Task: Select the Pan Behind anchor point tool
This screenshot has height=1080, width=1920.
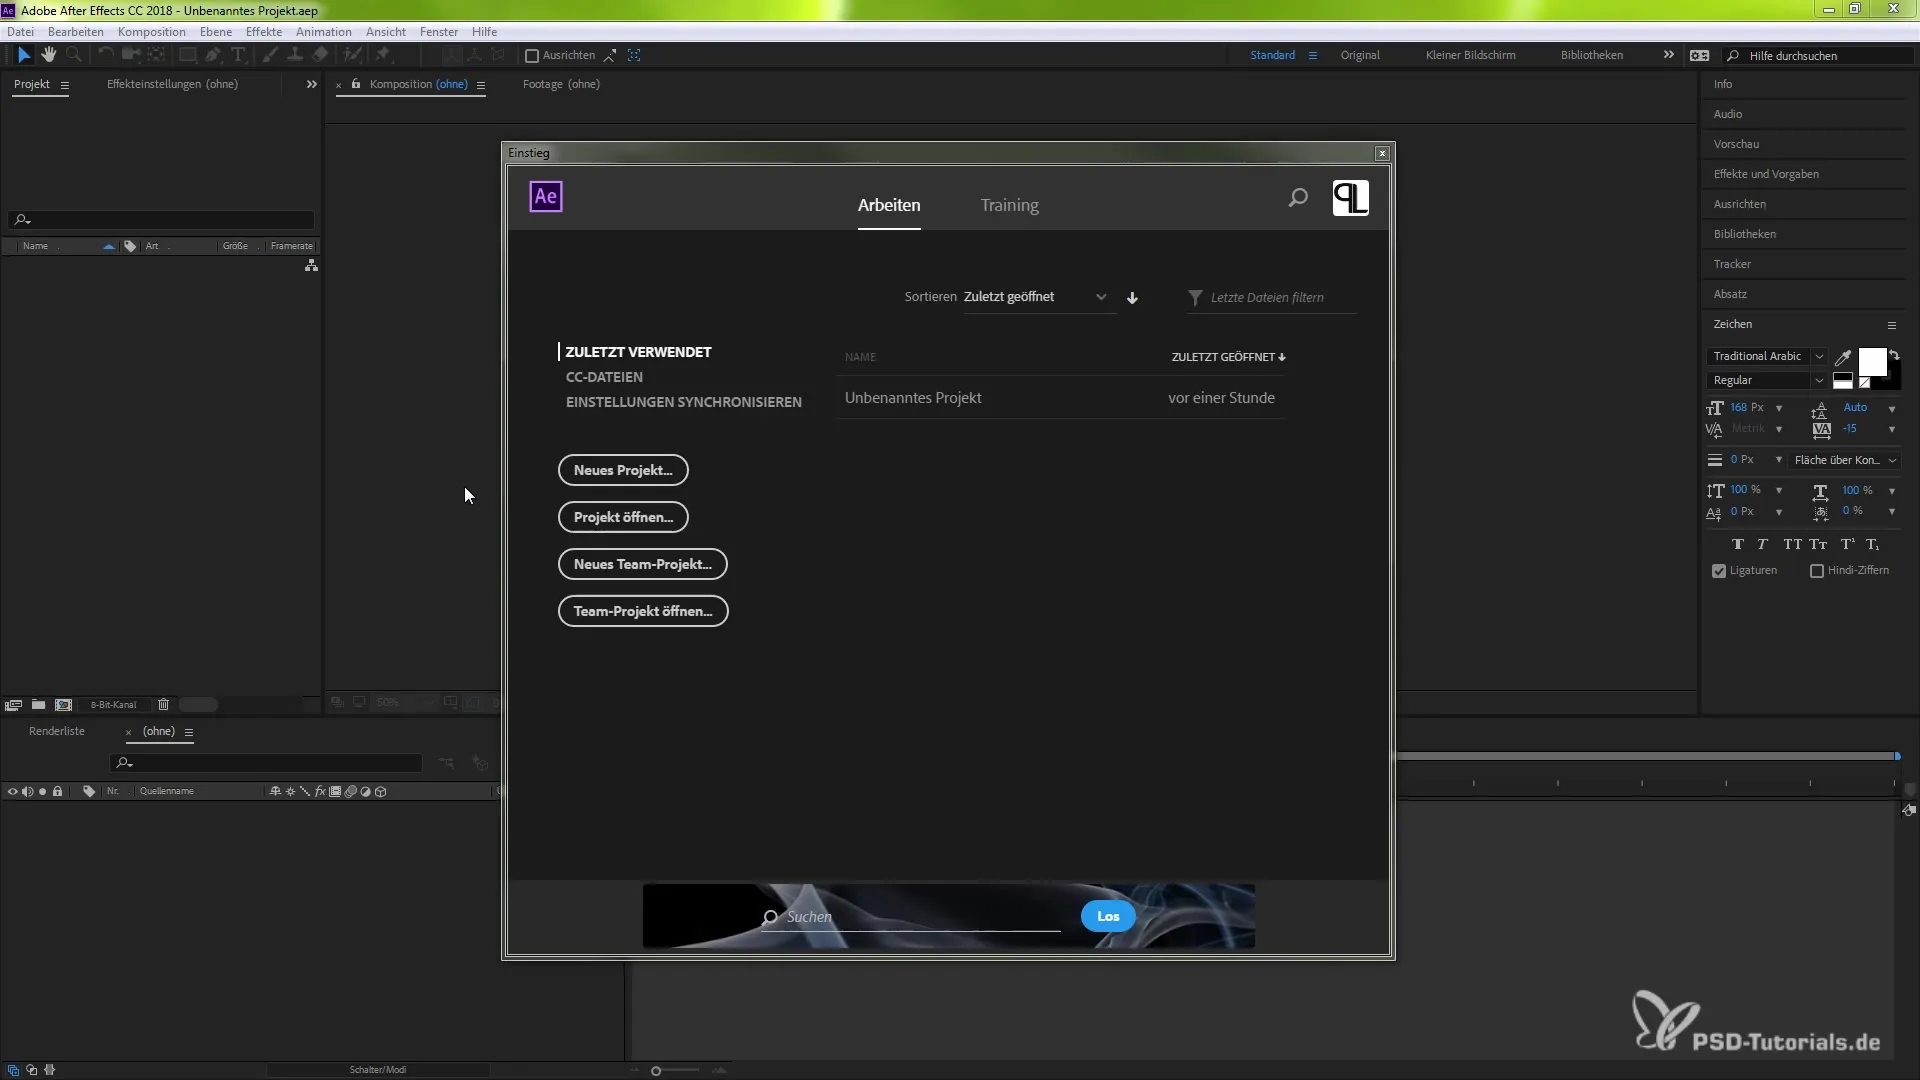Action: 156,55
